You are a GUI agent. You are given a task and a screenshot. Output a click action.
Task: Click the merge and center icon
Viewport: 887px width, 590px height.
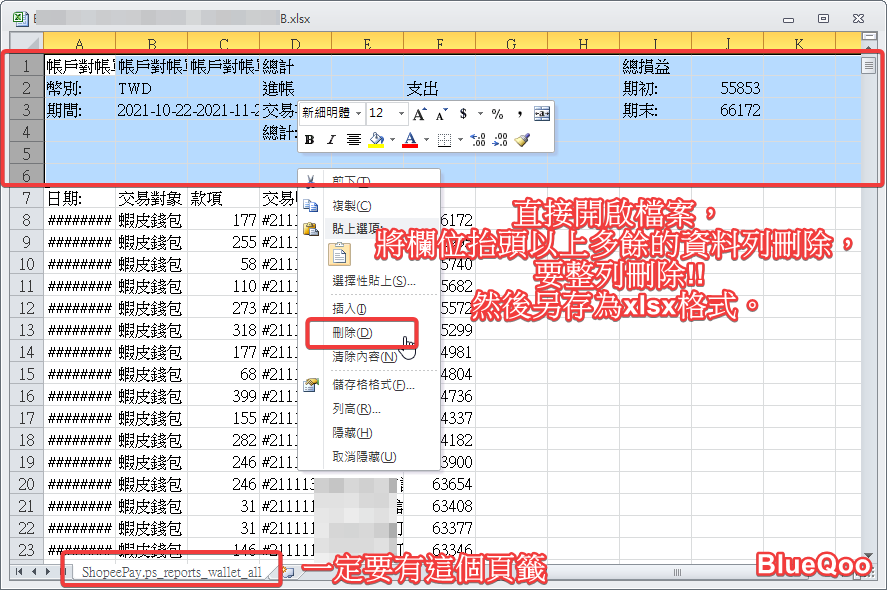tap(541, 114)
